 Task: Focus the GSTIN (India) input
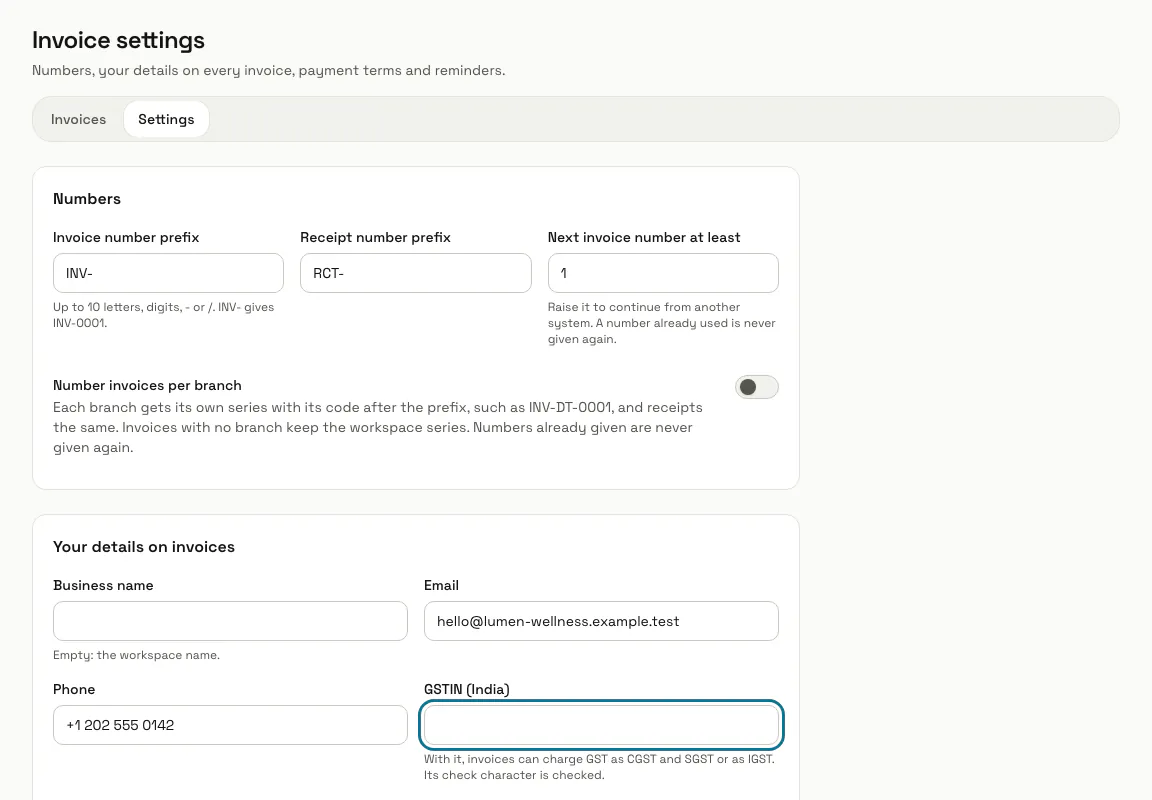click(601, 725)
